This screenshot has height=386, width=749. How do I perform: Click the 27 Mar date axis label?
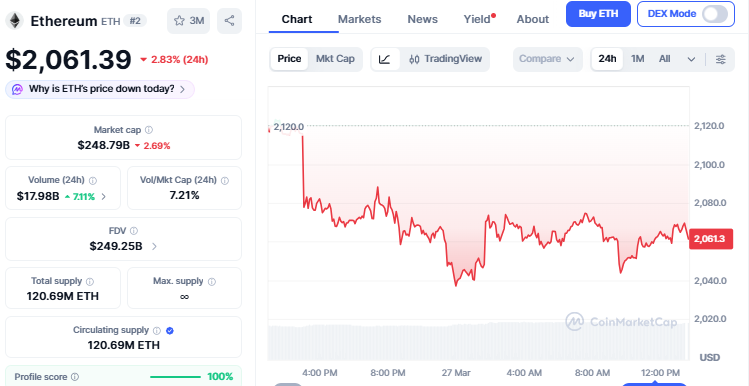456,373
